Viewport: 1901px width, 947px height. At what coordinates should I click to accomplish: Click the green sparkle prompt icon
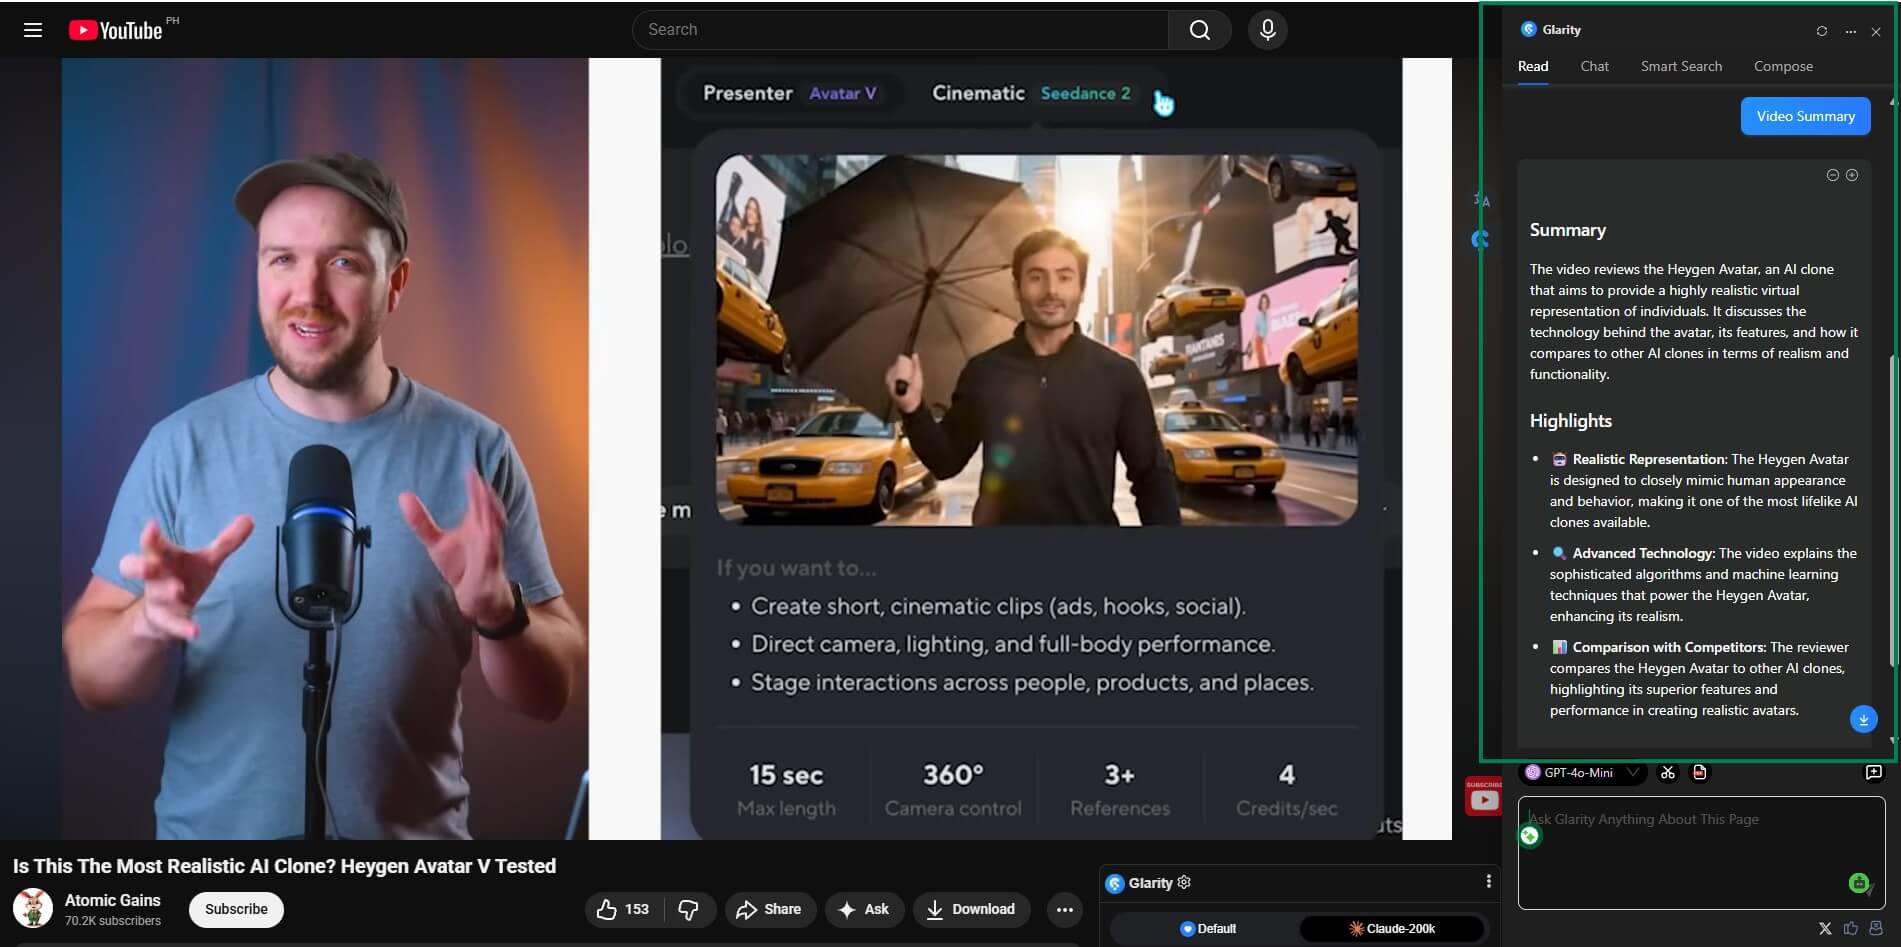pos(1530,836)
